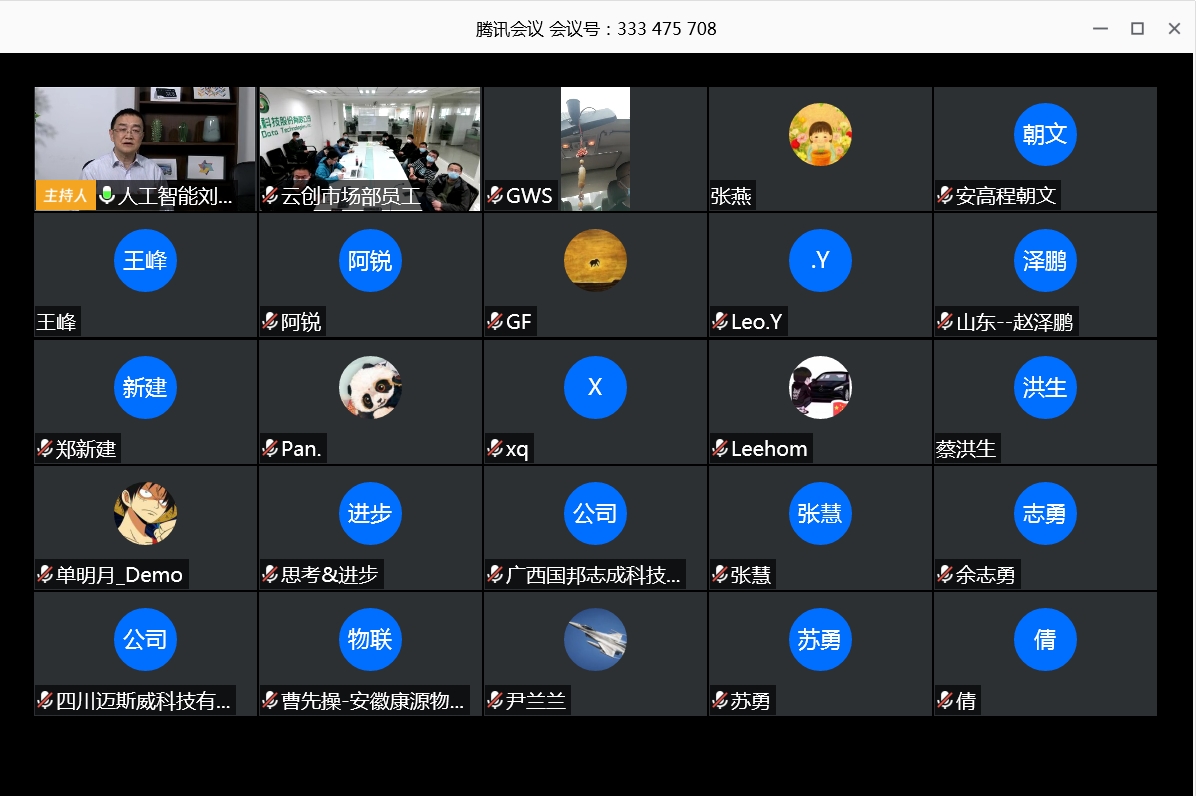Click the muted mic icon beside 曹先操
This screenshot has height=796, width=1196.
point(270,701)
